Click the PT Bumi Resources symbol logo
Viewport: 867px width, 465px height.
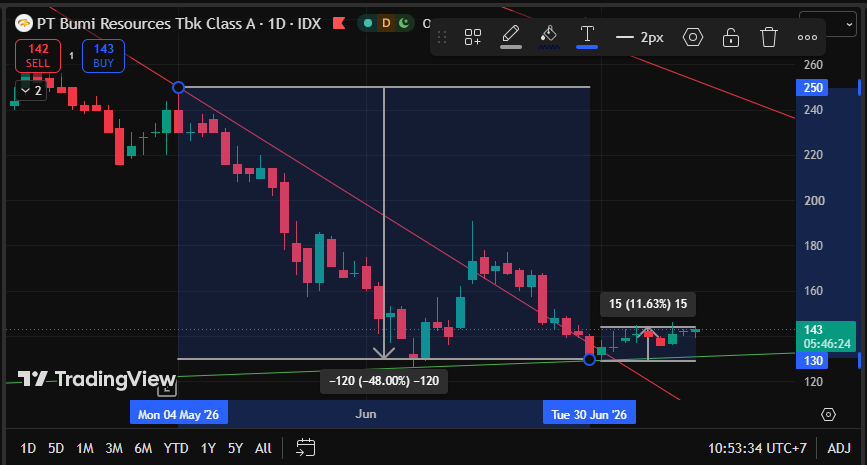point(24,23)
